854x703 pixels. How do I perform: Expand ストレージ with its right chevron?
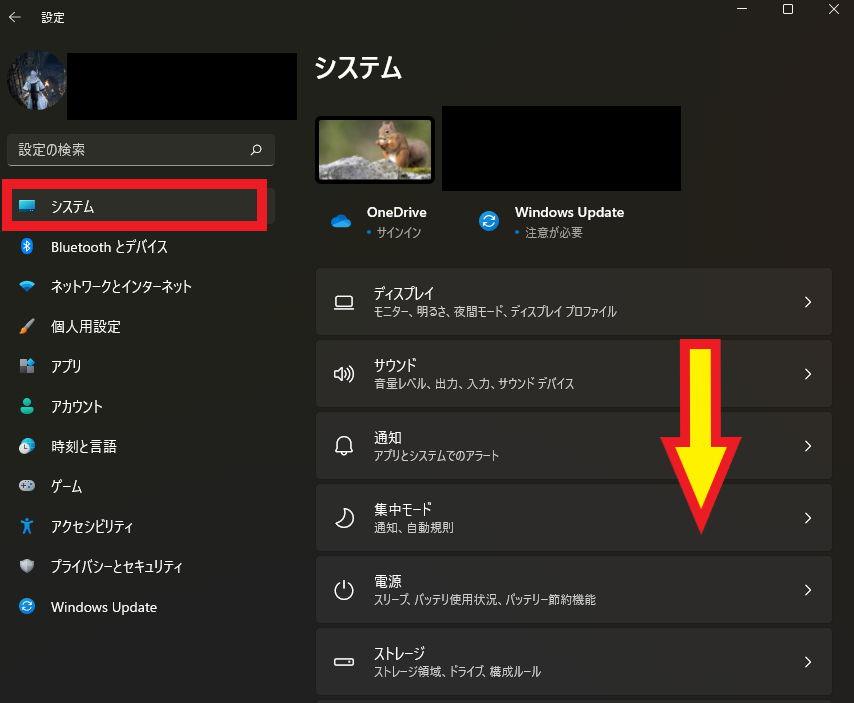point(808,661)
